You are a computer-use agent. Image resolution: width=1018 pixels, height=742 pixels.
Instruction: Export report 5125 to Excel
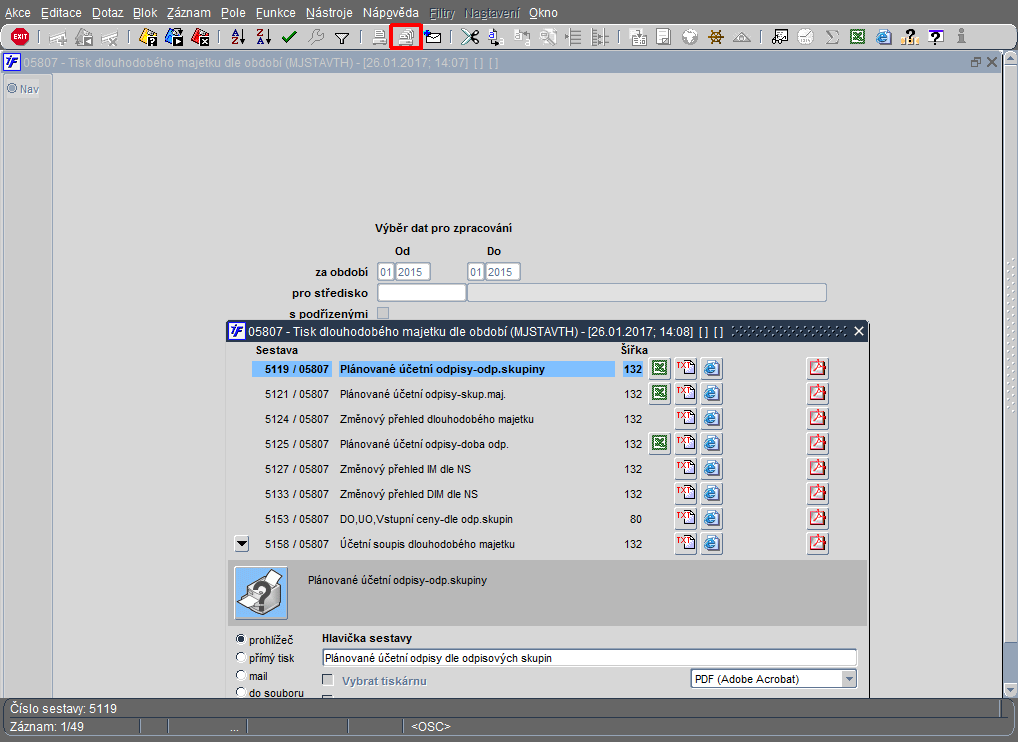click(x=660, y=443)
